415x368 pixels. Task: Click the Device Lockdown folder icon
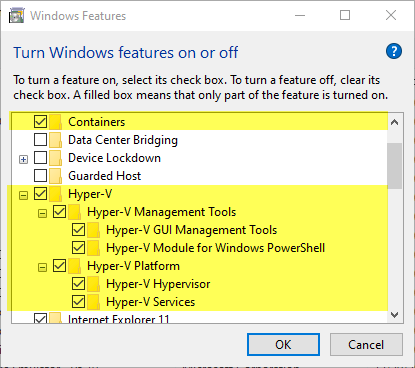click(56, 158)
